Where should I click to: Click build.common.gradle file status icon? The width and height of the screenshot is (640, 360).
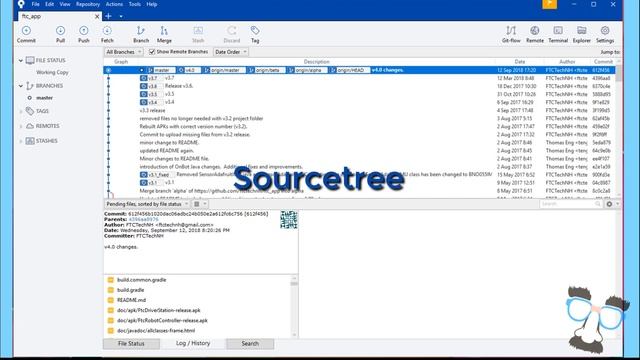click(111, 280)
